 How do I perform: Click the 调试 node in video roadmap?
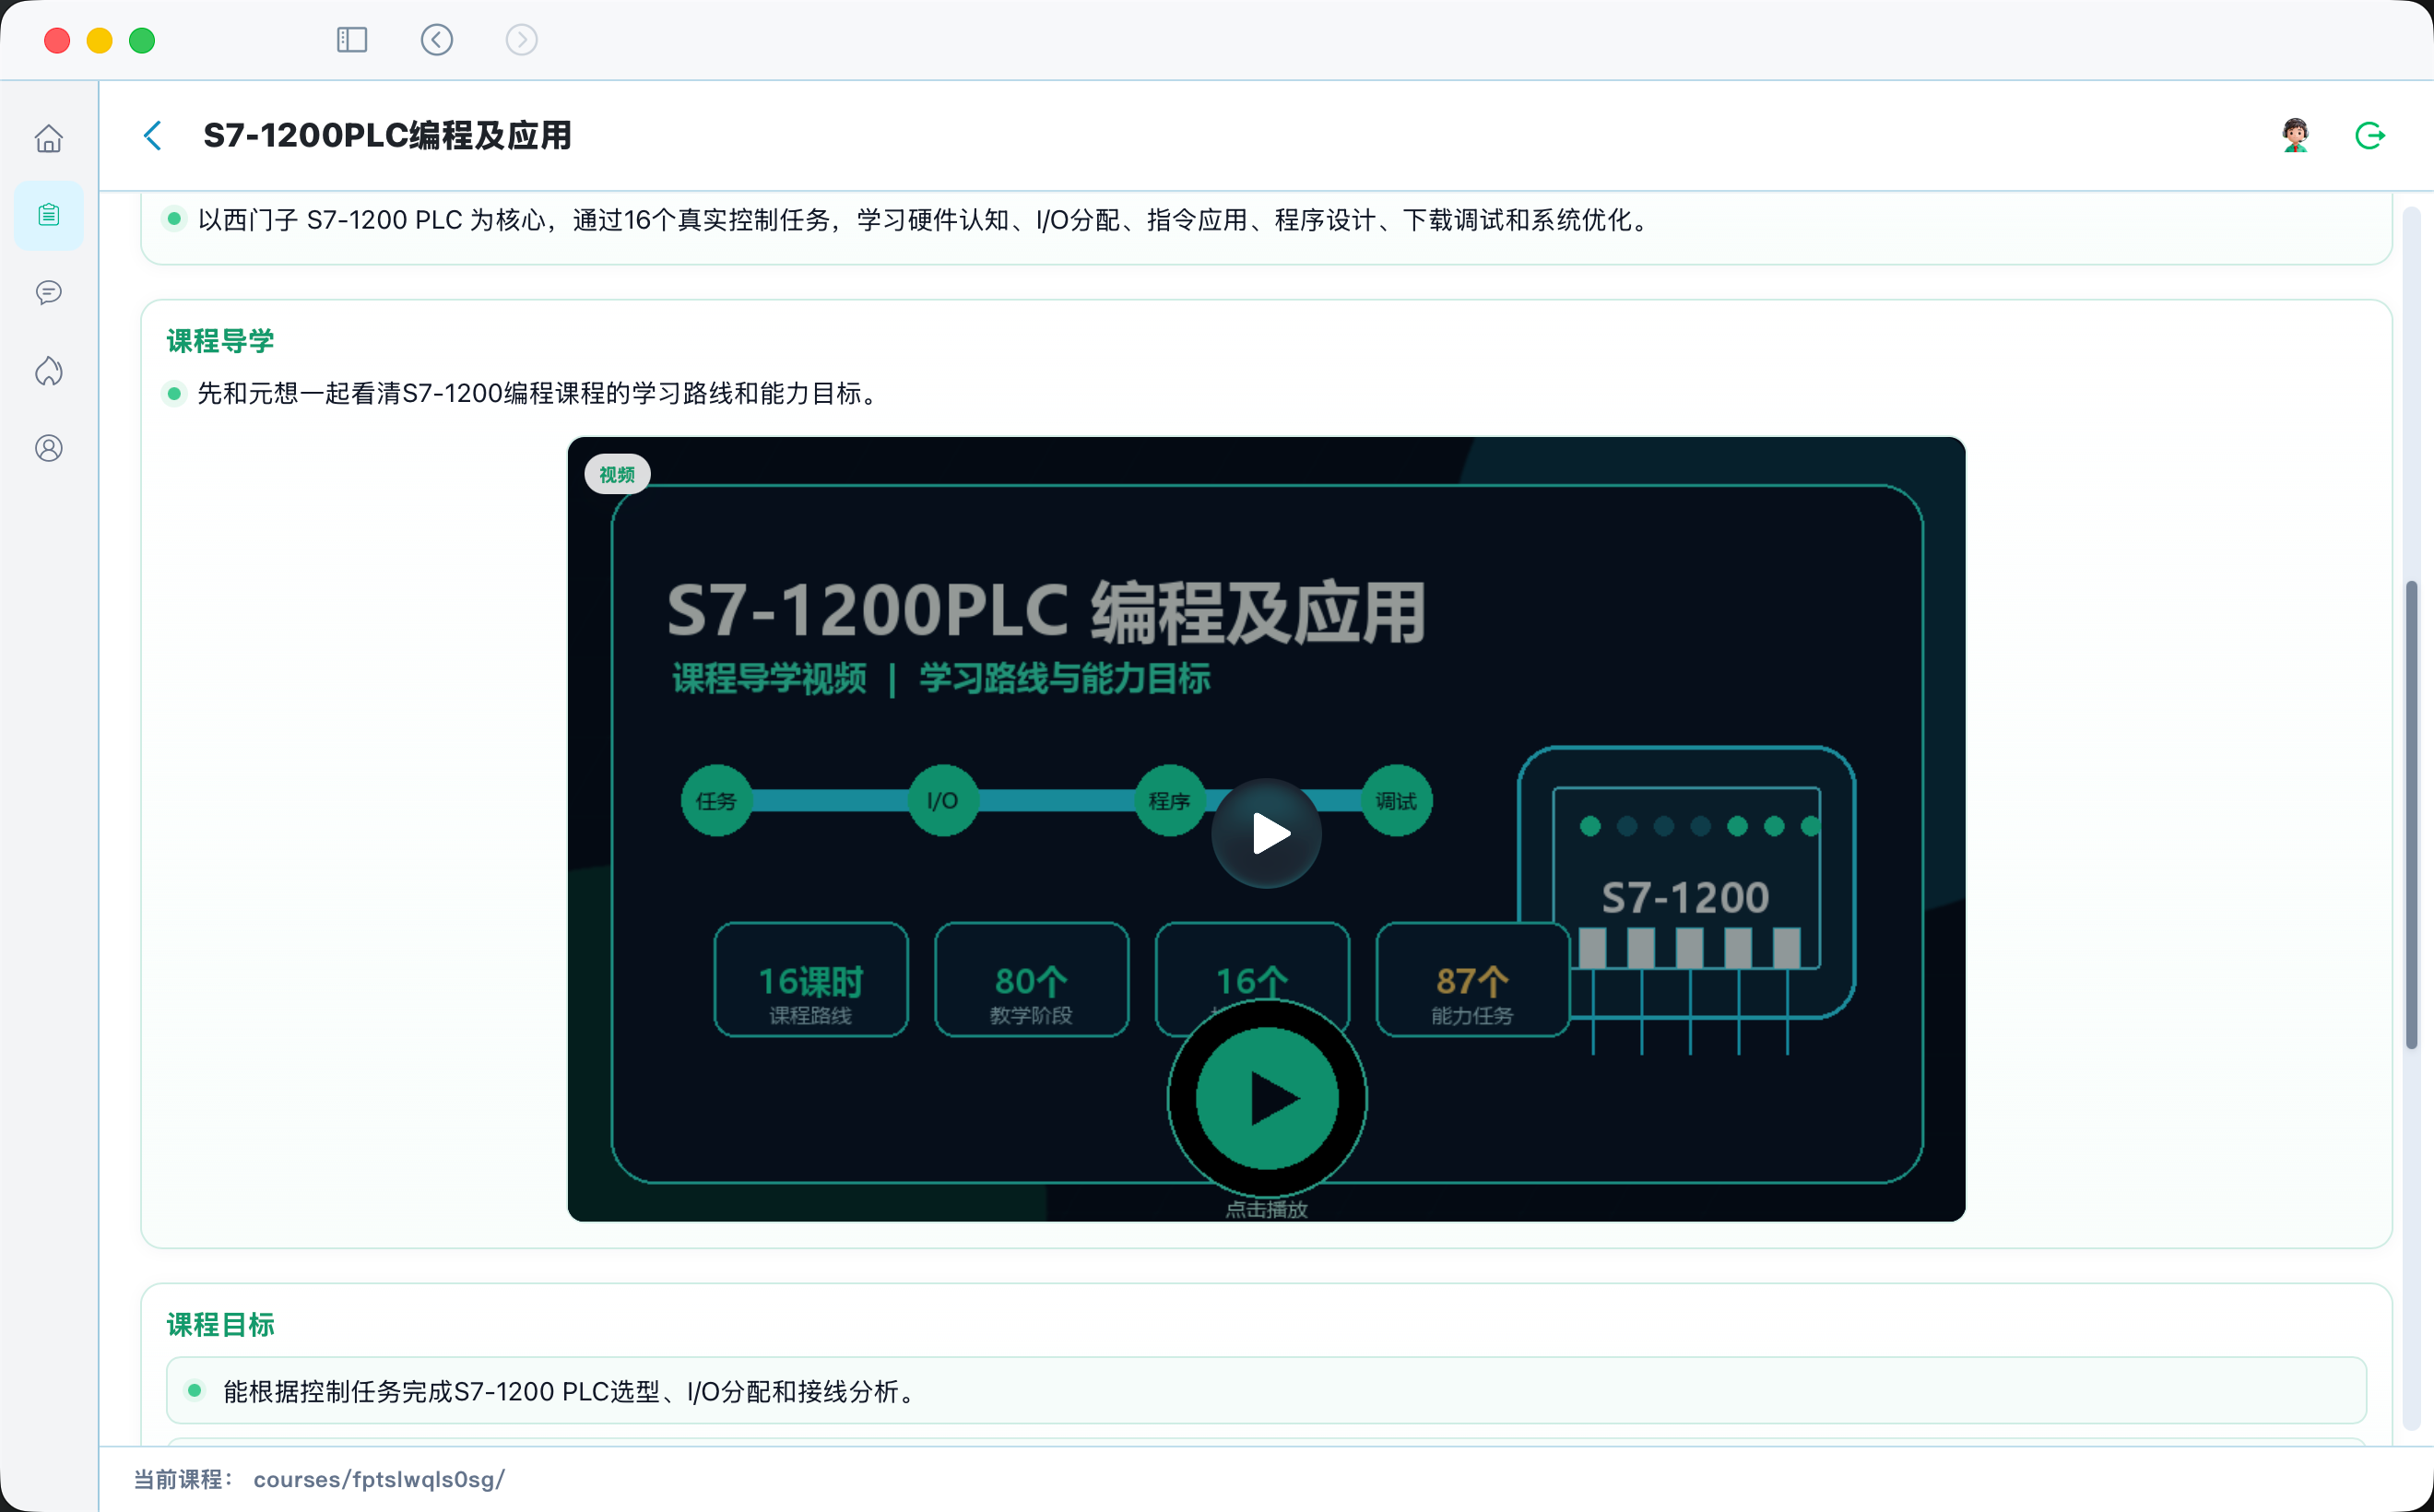coord(1396,800)
